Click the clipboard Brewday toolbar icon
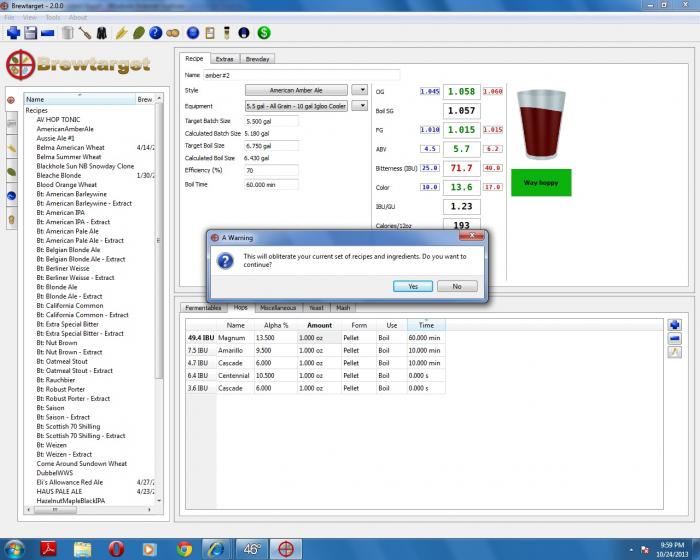This screenshot has width=700, height=560. 210,33
